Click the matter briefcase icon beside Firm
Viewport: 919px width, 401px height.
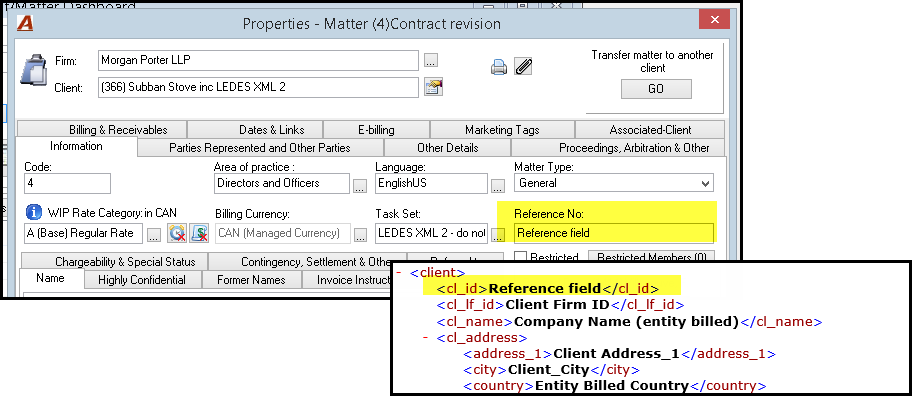[x=33, y=70]
